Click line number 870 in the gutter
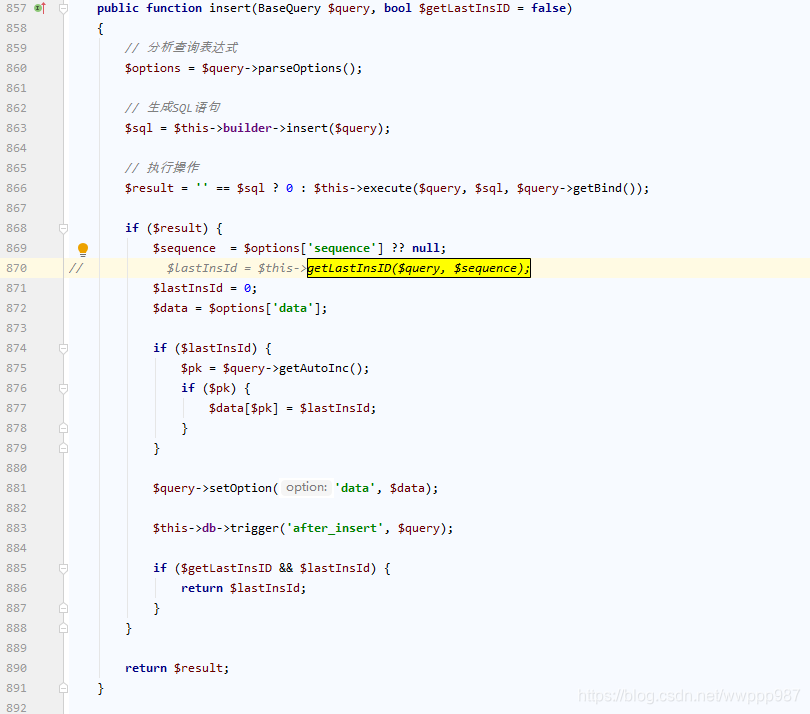The height and width of the screenshot is (714, 810). (17, 268)
